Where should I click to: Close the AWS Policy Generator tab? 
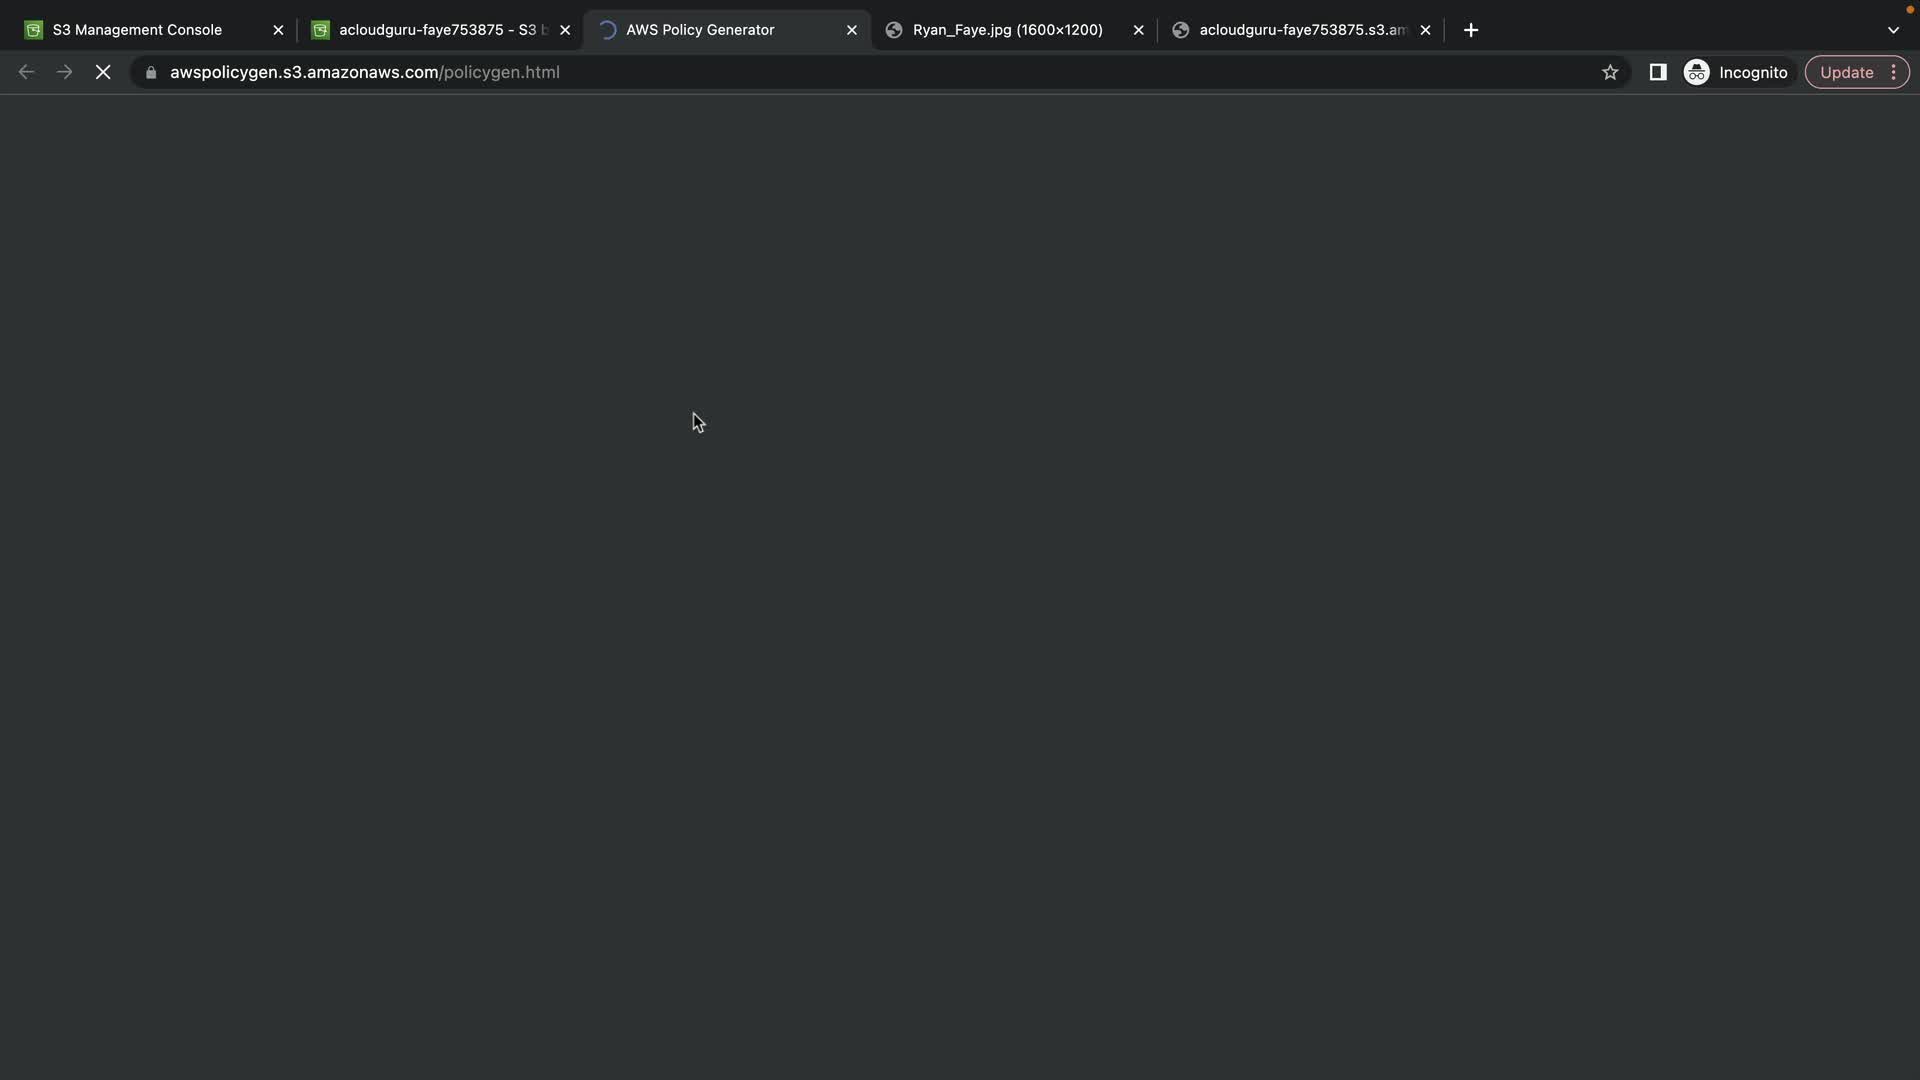(852, 30)
